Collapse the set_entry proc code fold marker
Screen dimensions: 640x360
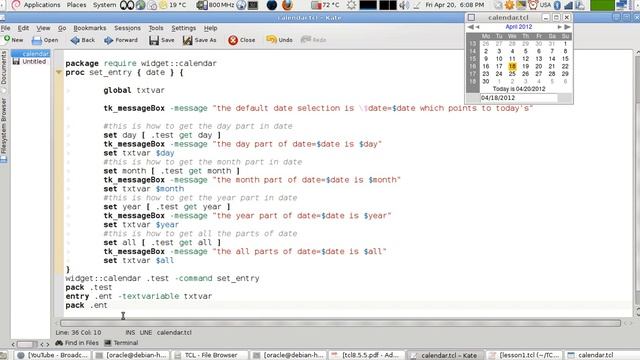tap(59, 72)
